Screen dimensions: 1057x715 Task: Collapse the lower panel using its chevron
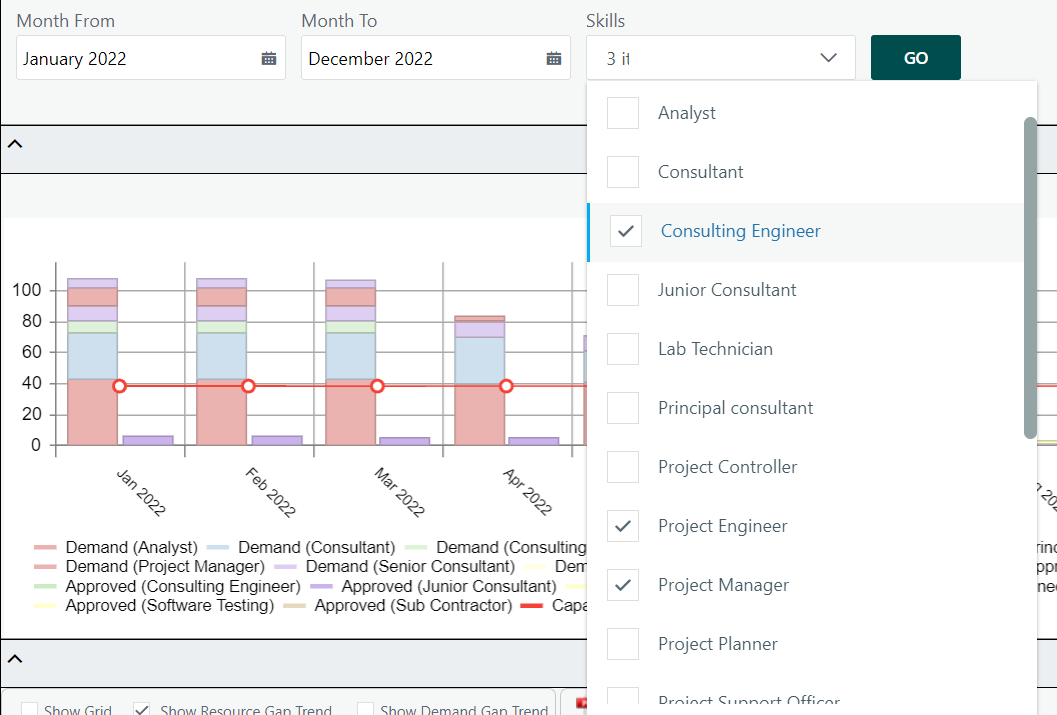click(x=15, y=658)
